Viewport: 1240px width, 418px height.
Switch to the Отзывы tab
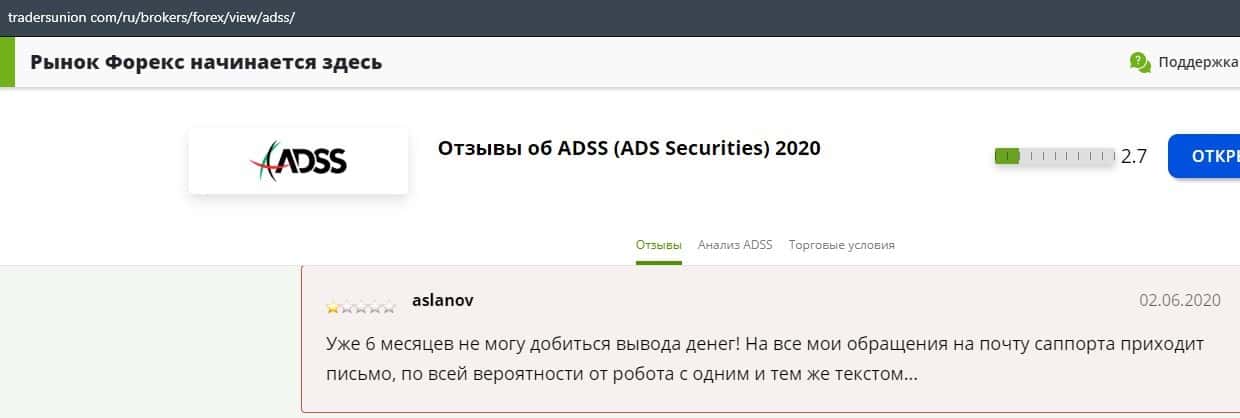(x=658, y=245)
